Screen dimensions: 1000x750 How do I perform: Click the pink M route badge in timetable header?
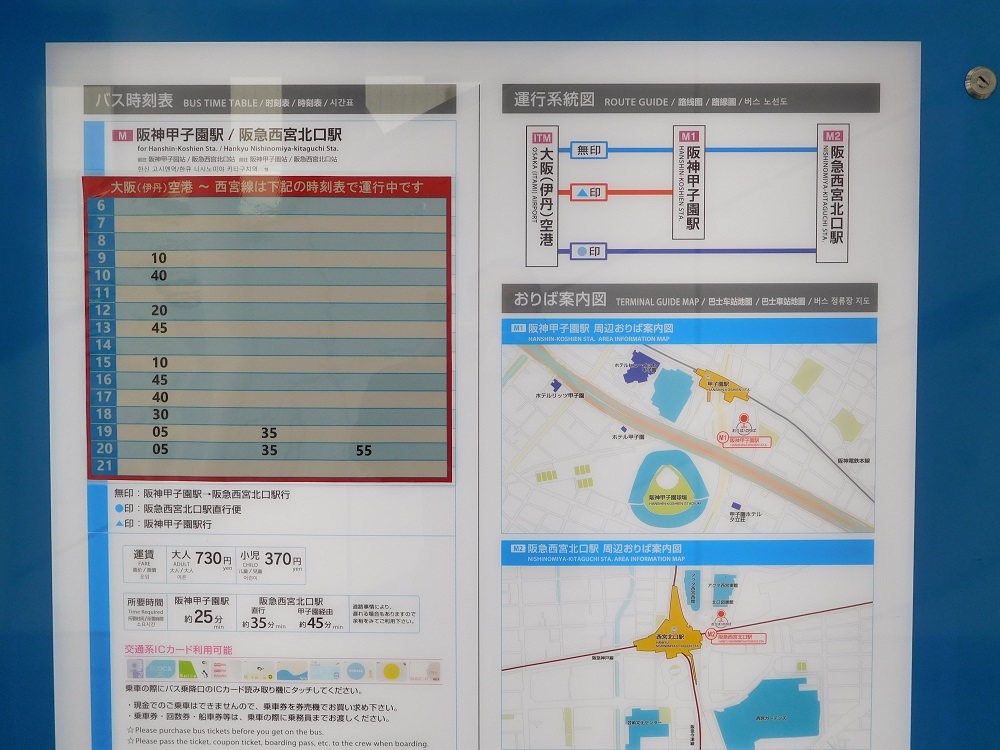122,135
